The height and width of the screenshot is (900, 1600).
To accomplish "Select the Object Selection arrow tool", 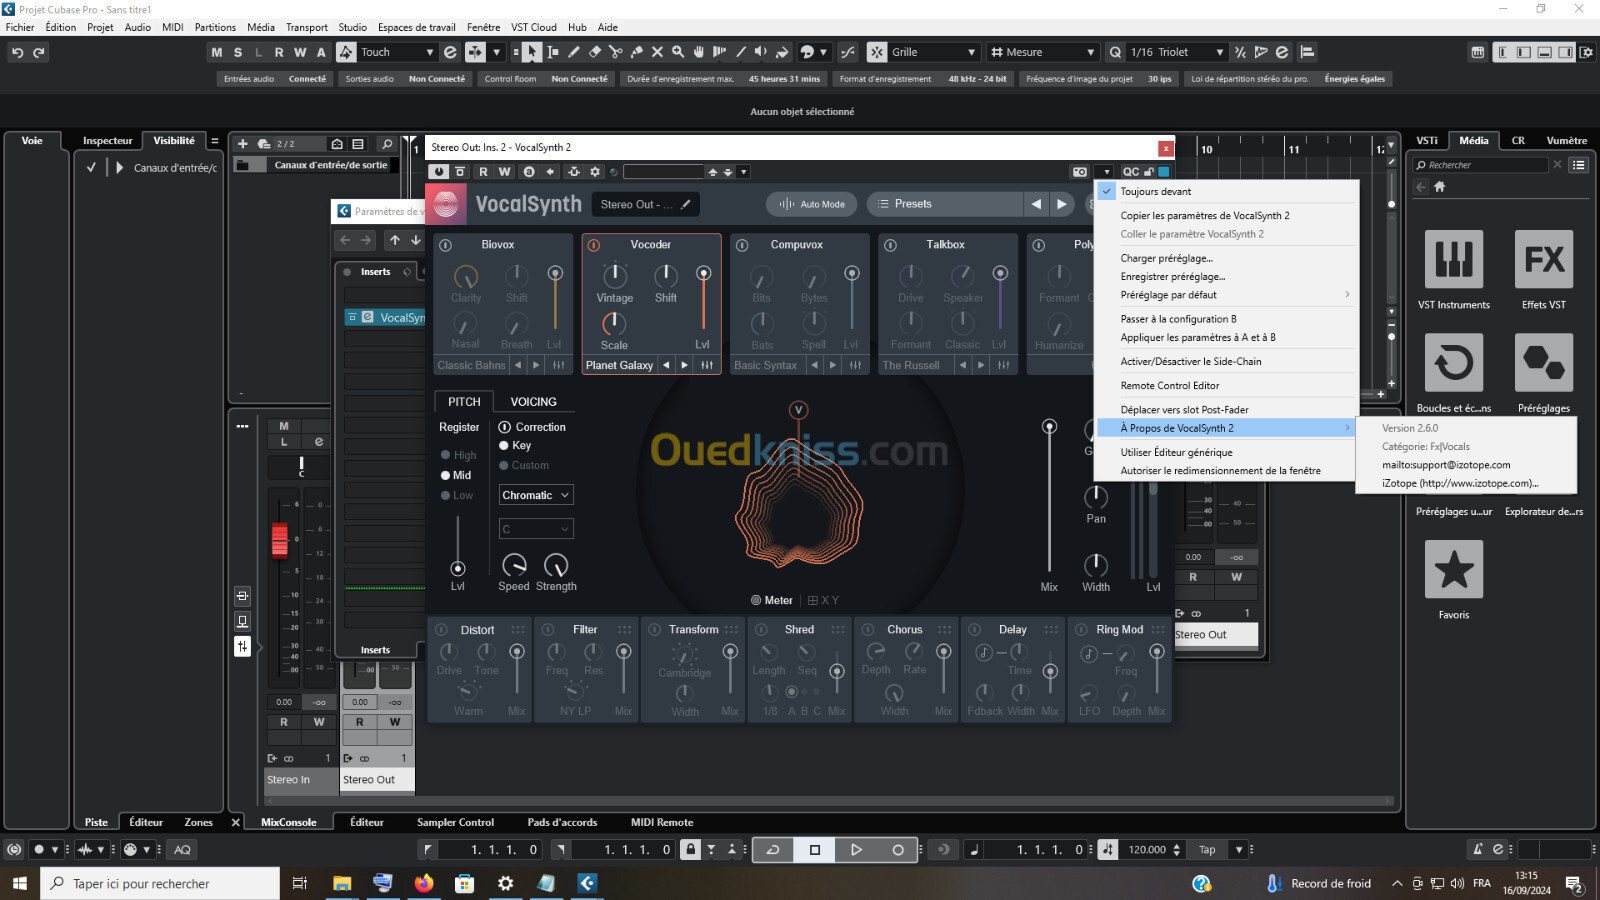I will point(532,52).
